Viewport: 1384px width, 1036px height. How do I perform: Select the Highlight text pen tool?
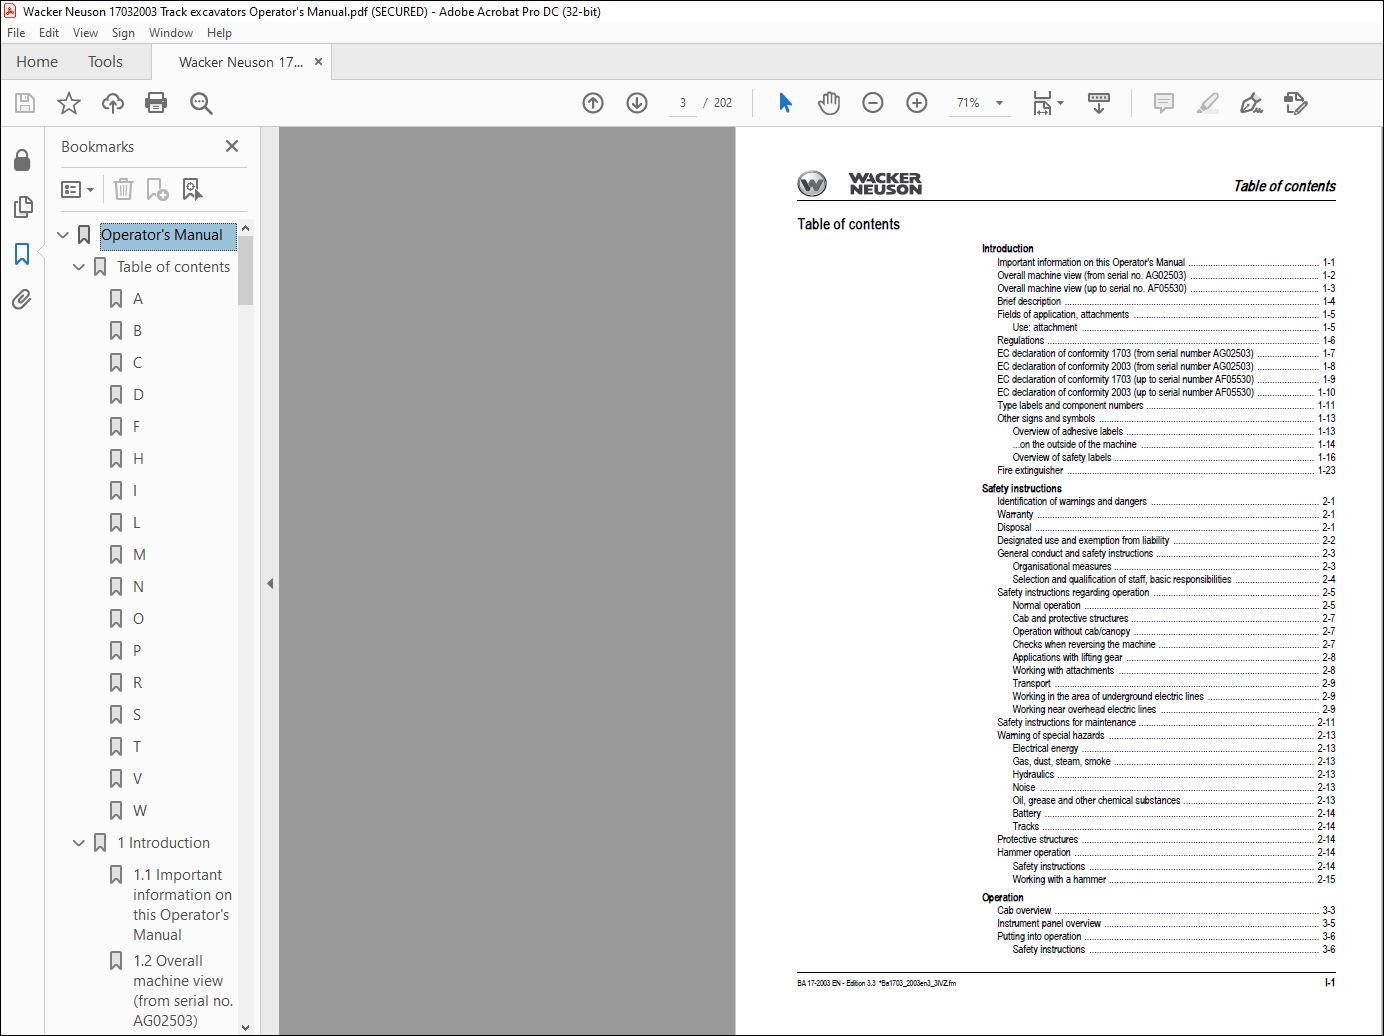pos(1208,103)
